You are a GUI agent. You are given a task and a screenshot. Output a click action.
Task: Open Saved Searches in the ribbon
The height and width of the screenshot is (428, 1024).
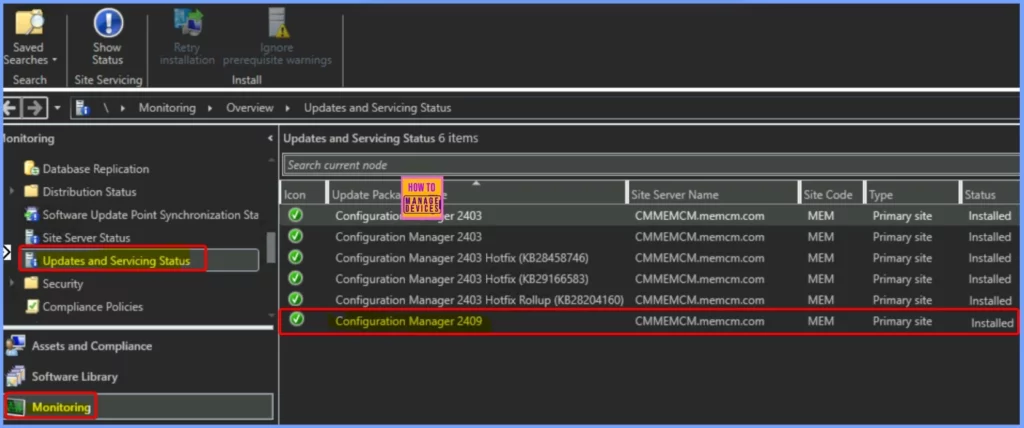pyautogui.click(x=29, y=38)
